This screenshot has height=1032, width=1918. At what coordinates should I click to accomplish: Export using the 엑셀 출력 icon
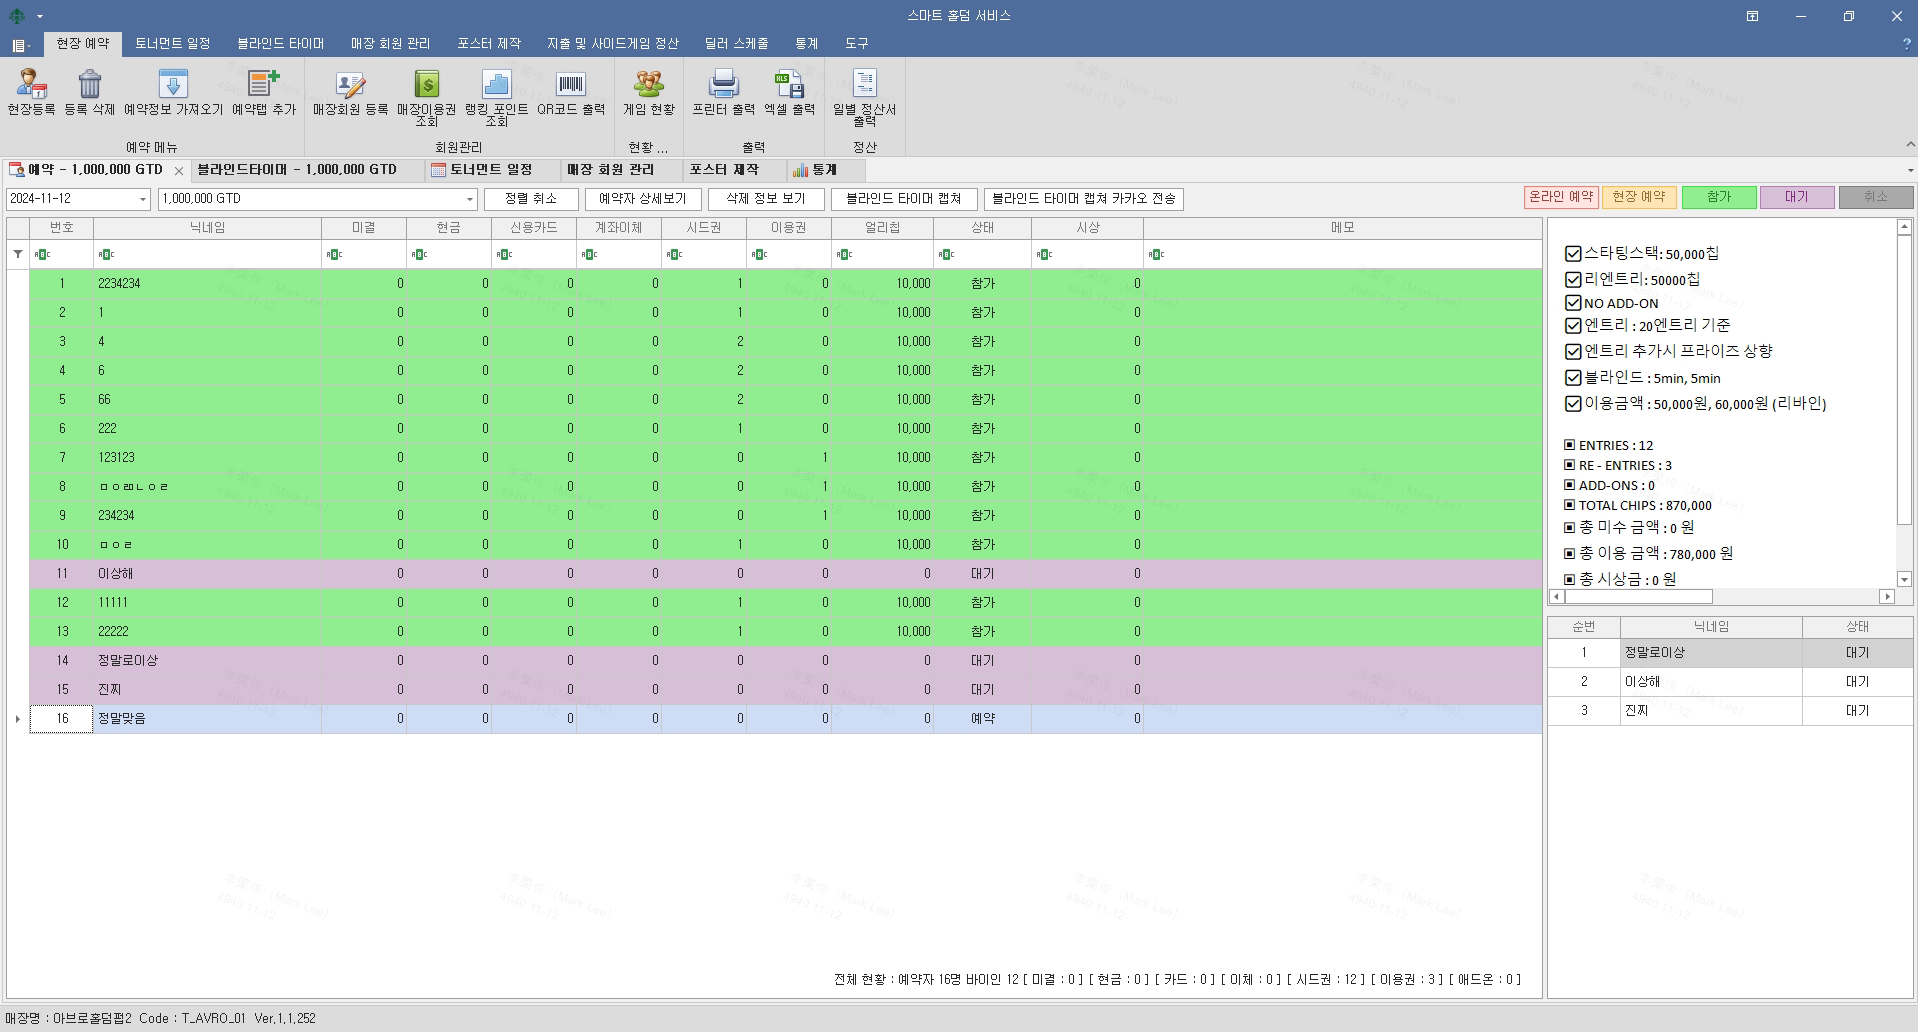[x=789, y=86]
